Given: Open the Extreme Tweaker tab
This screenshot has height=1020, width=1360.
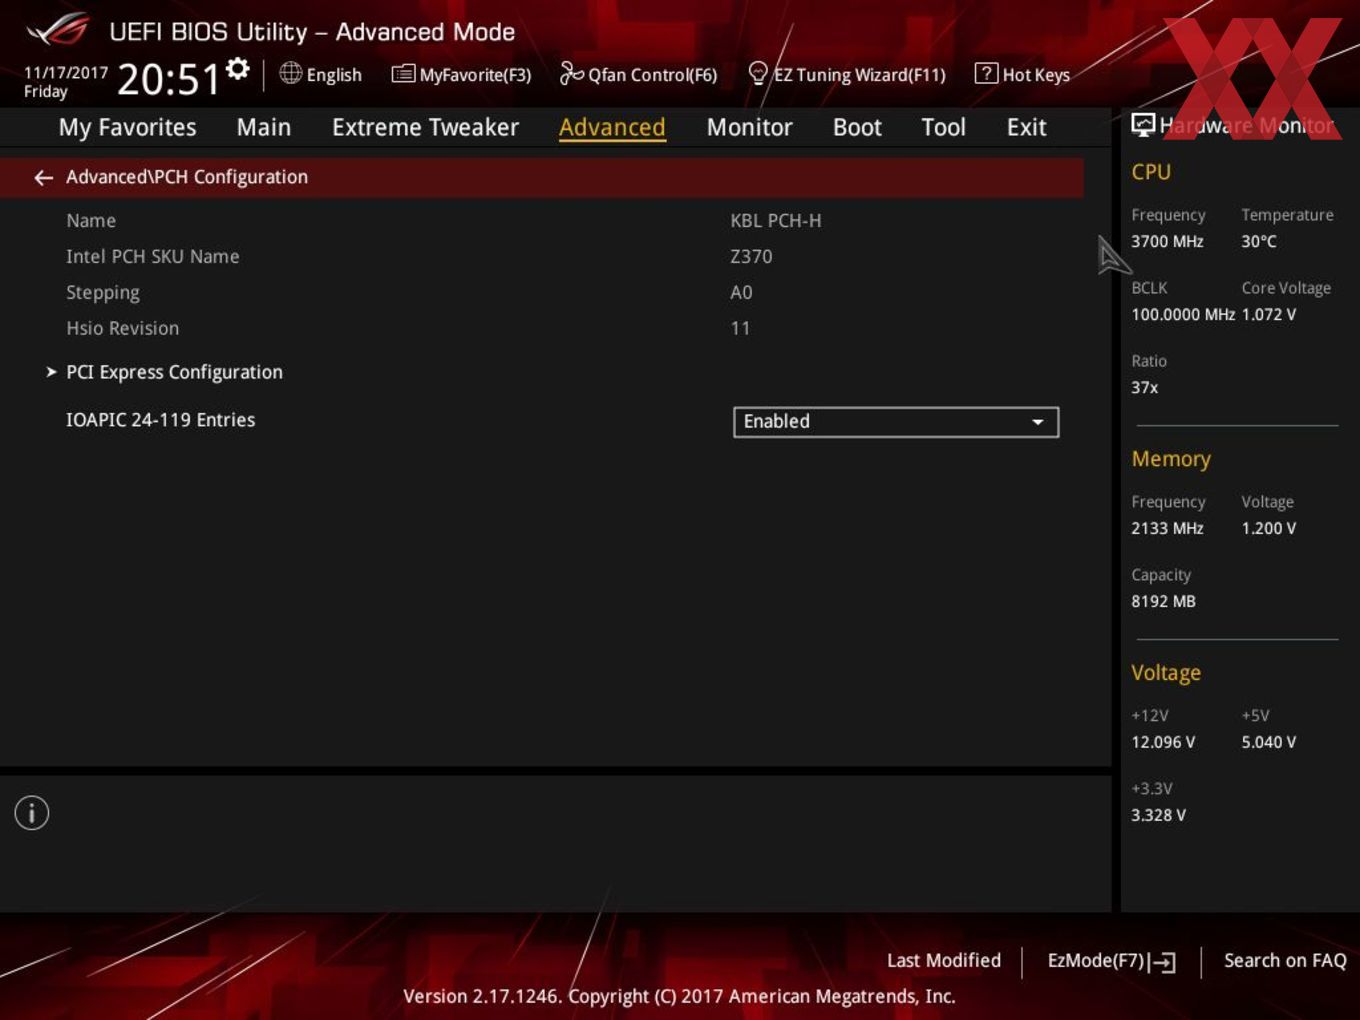Looking at the screenshot, I should click(x=425, y=127).
